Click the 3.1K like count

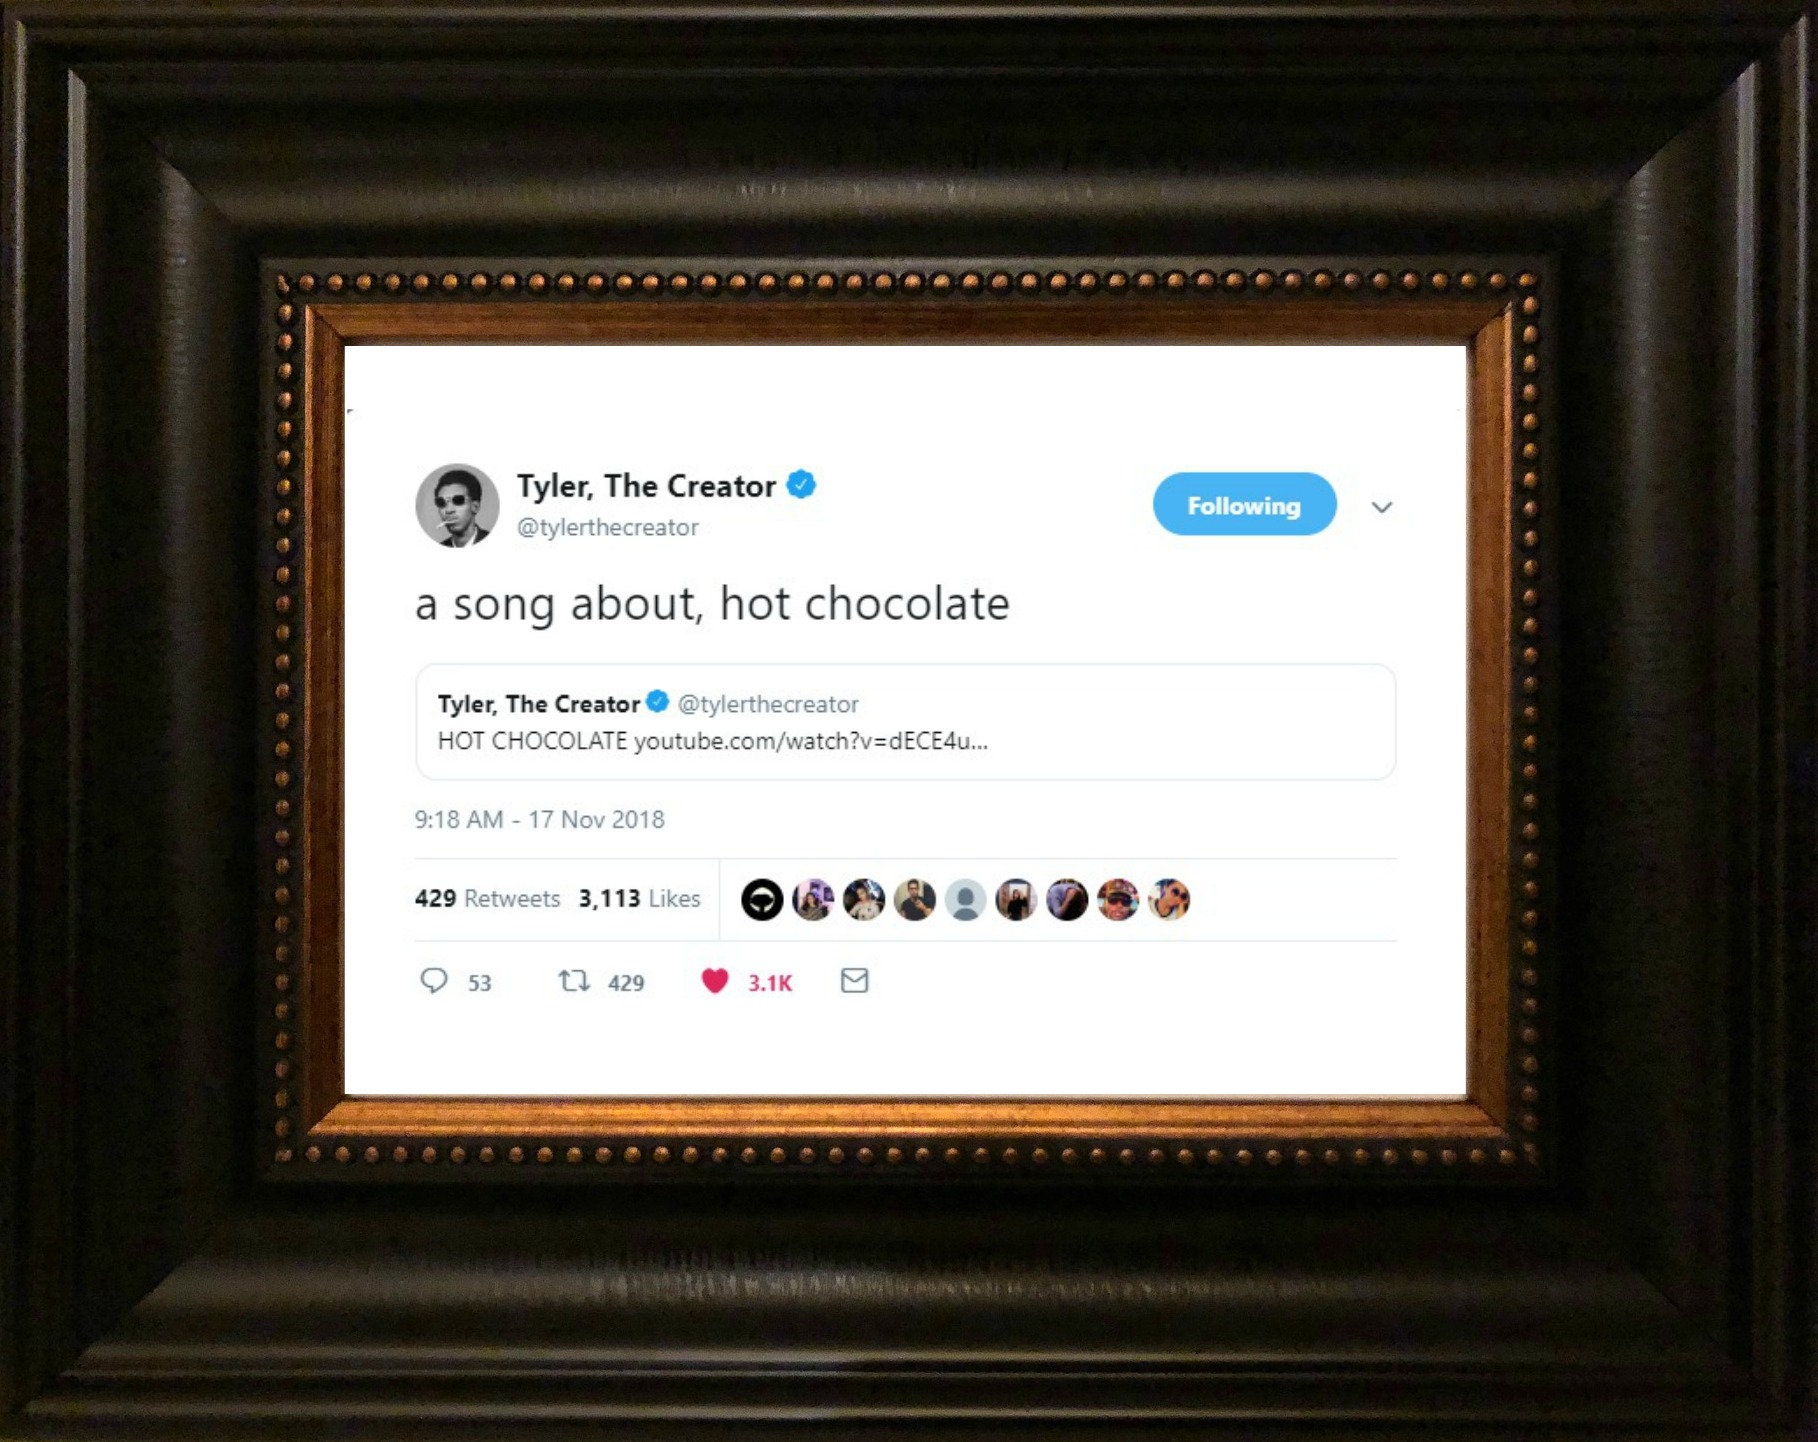click(x=770, y=983)
